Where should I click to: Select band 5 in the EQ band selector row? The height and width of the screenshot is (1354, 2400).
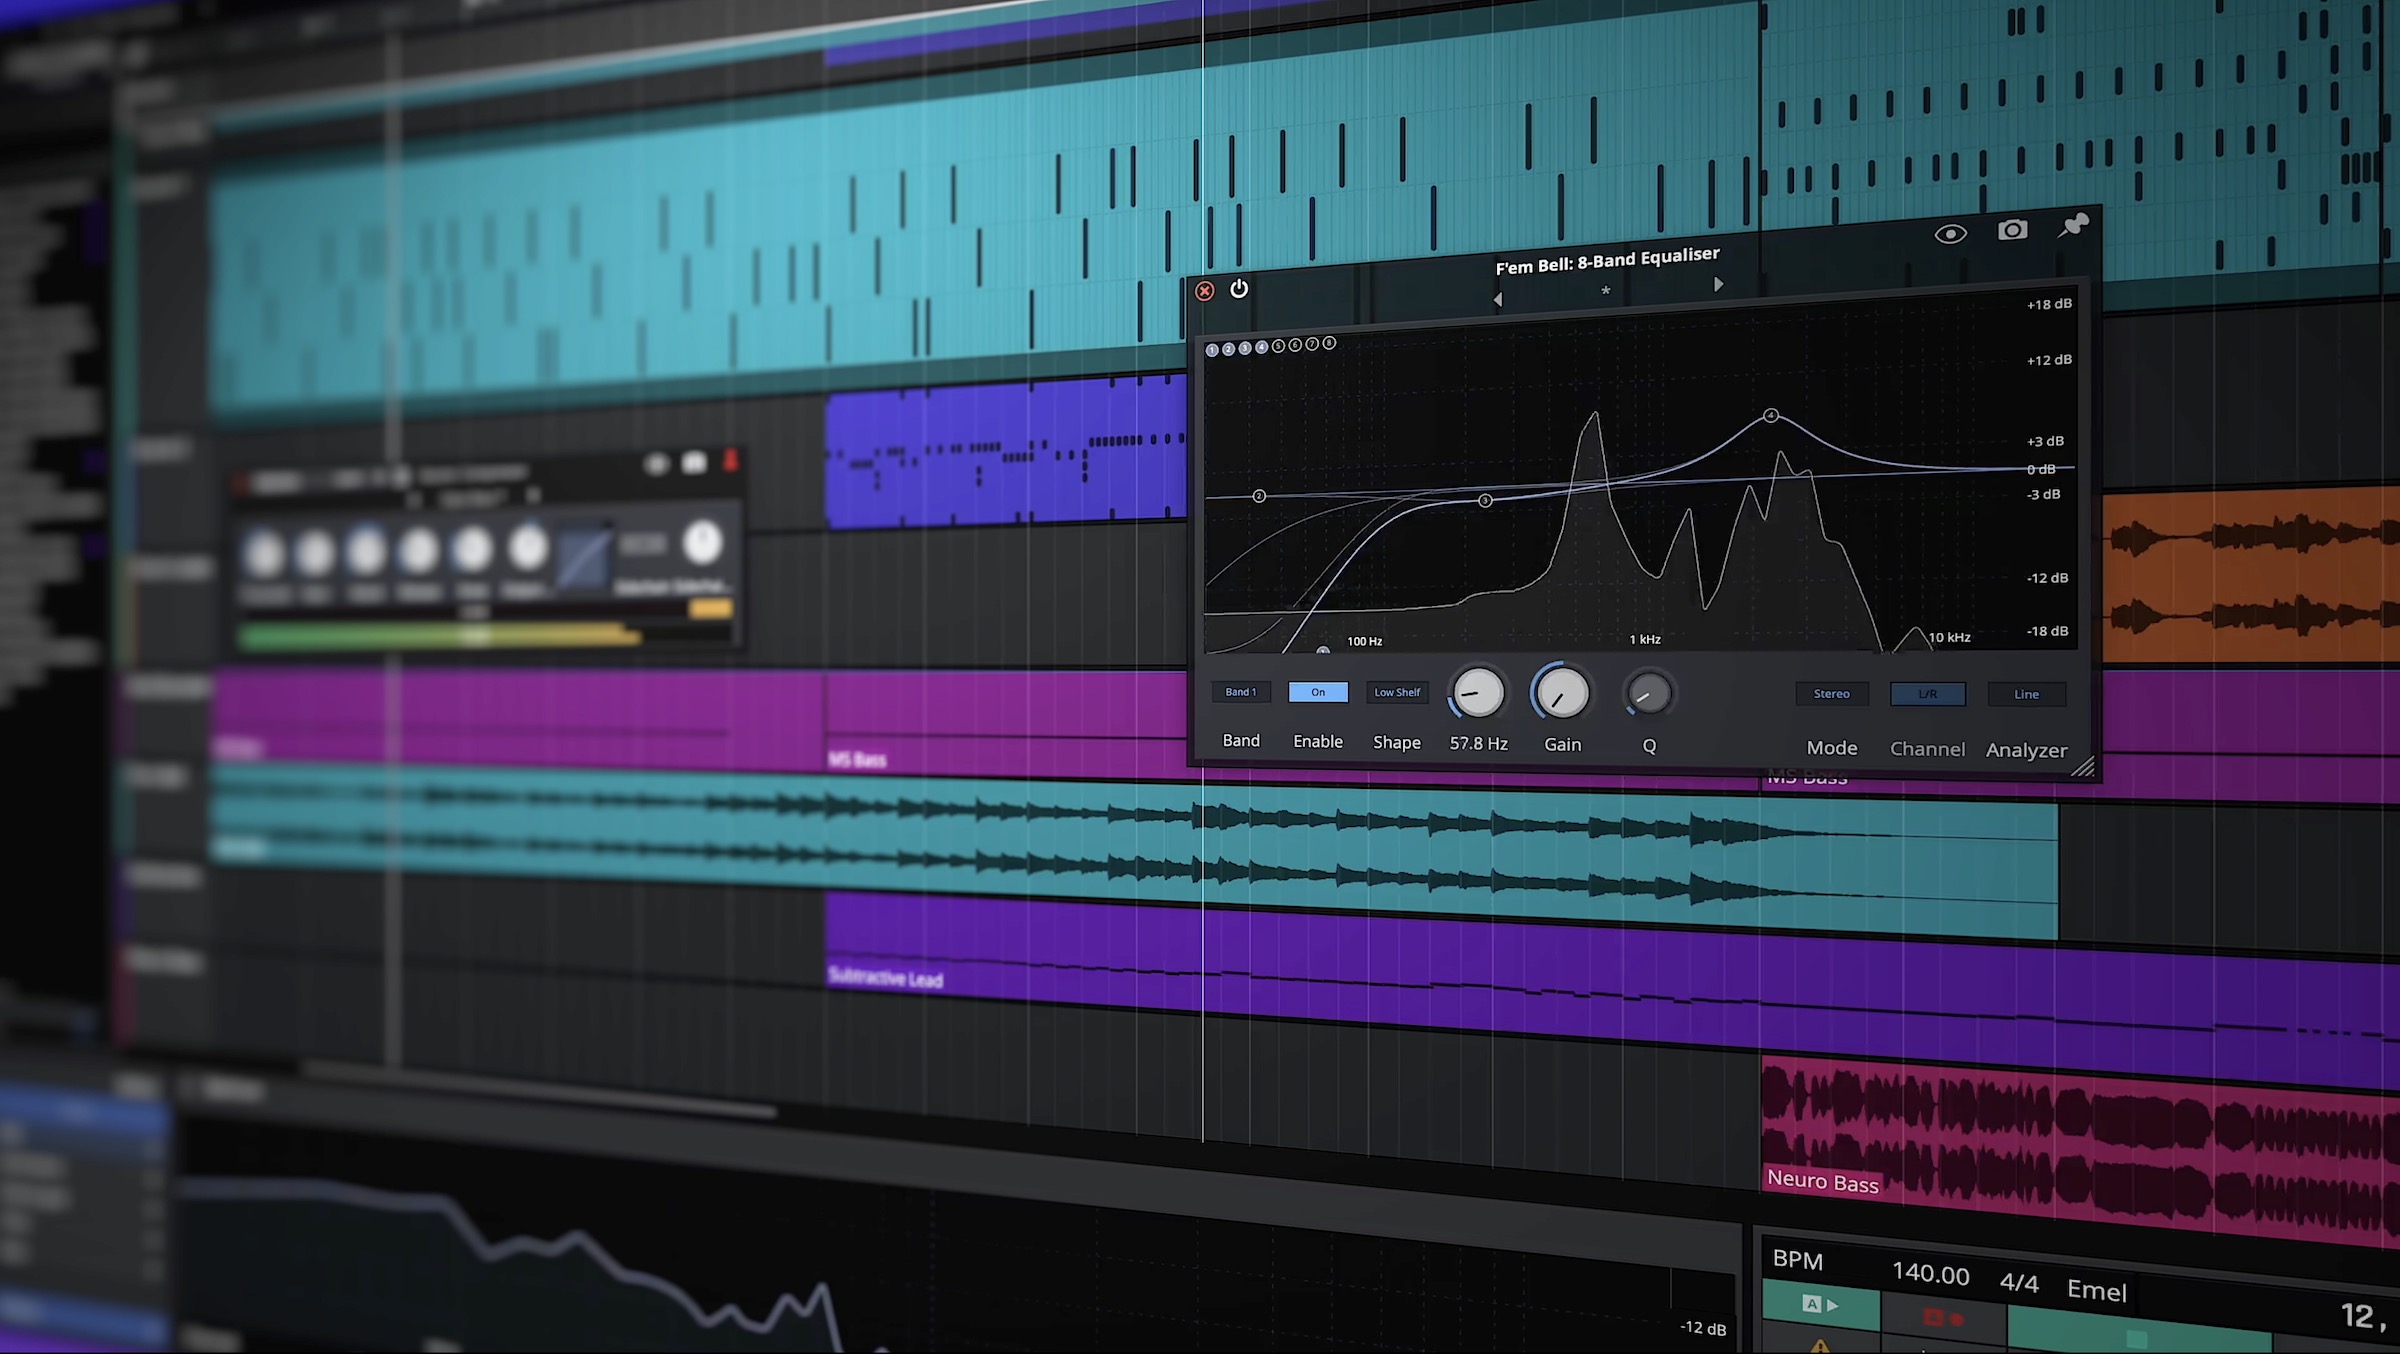[x=1278, y=346]
